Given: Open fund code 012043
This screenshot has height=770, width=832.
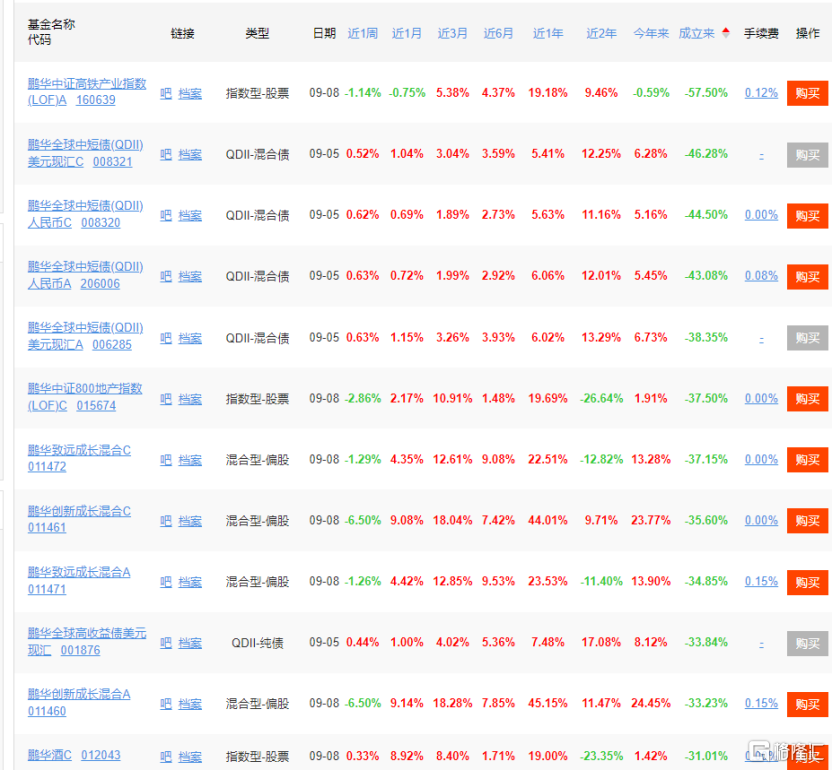Looking at the screenshot, I should pyautogui.click(x=101, y=755).
